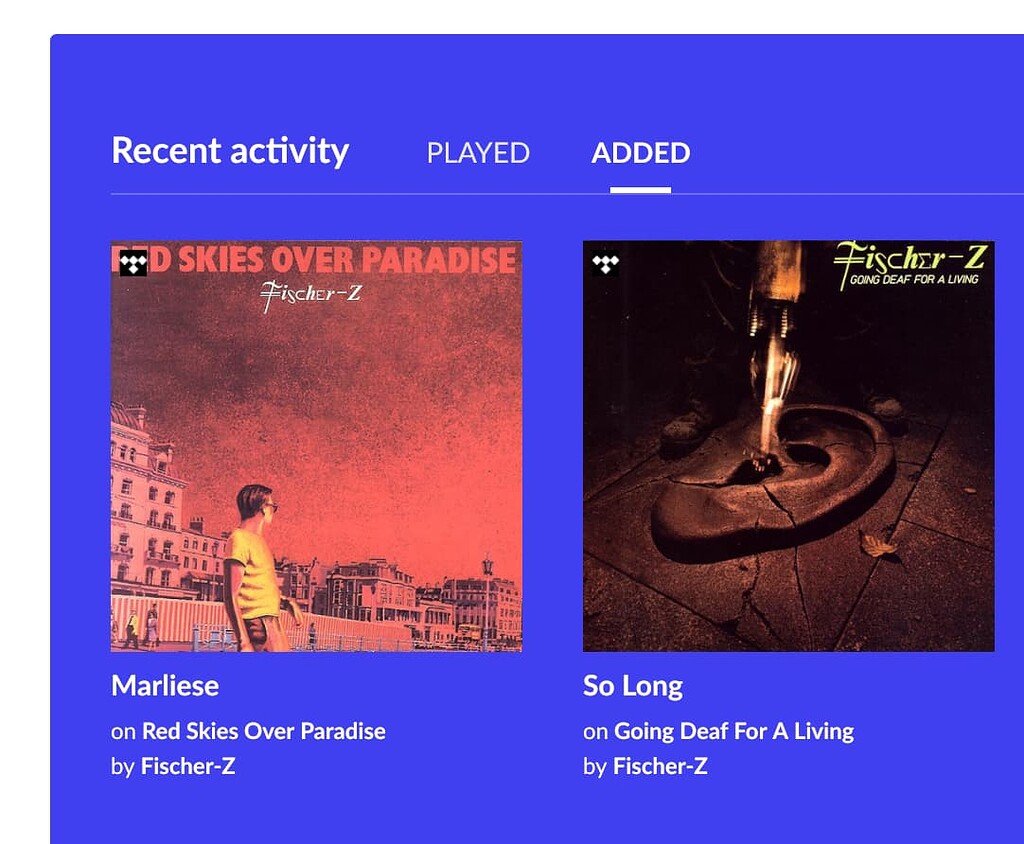Click TIDAL icon on Going Deaf cover

tap(605, 263)
